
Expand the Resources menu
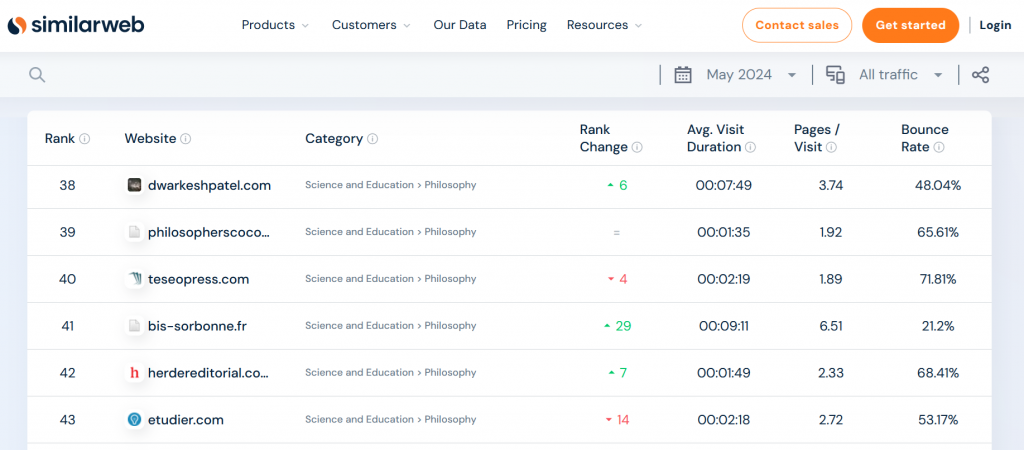coord(605,25)
